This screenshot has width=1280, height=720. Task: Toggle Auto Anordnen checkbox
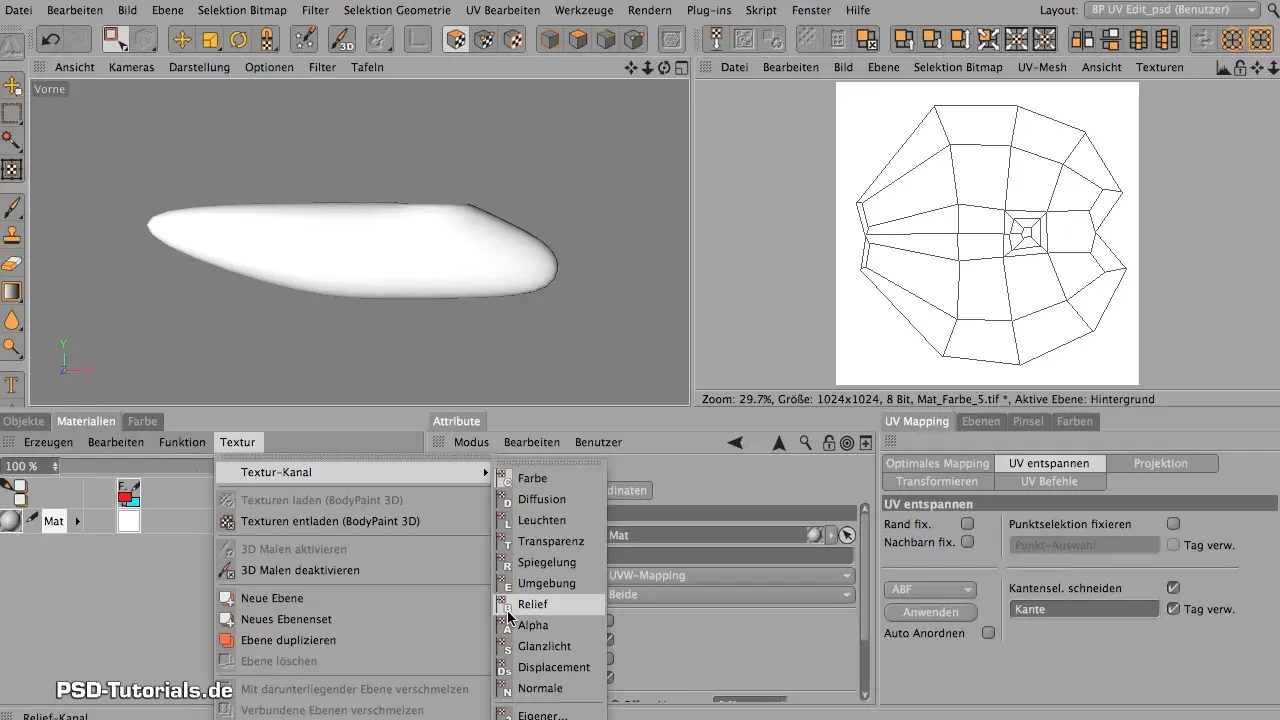988,633
